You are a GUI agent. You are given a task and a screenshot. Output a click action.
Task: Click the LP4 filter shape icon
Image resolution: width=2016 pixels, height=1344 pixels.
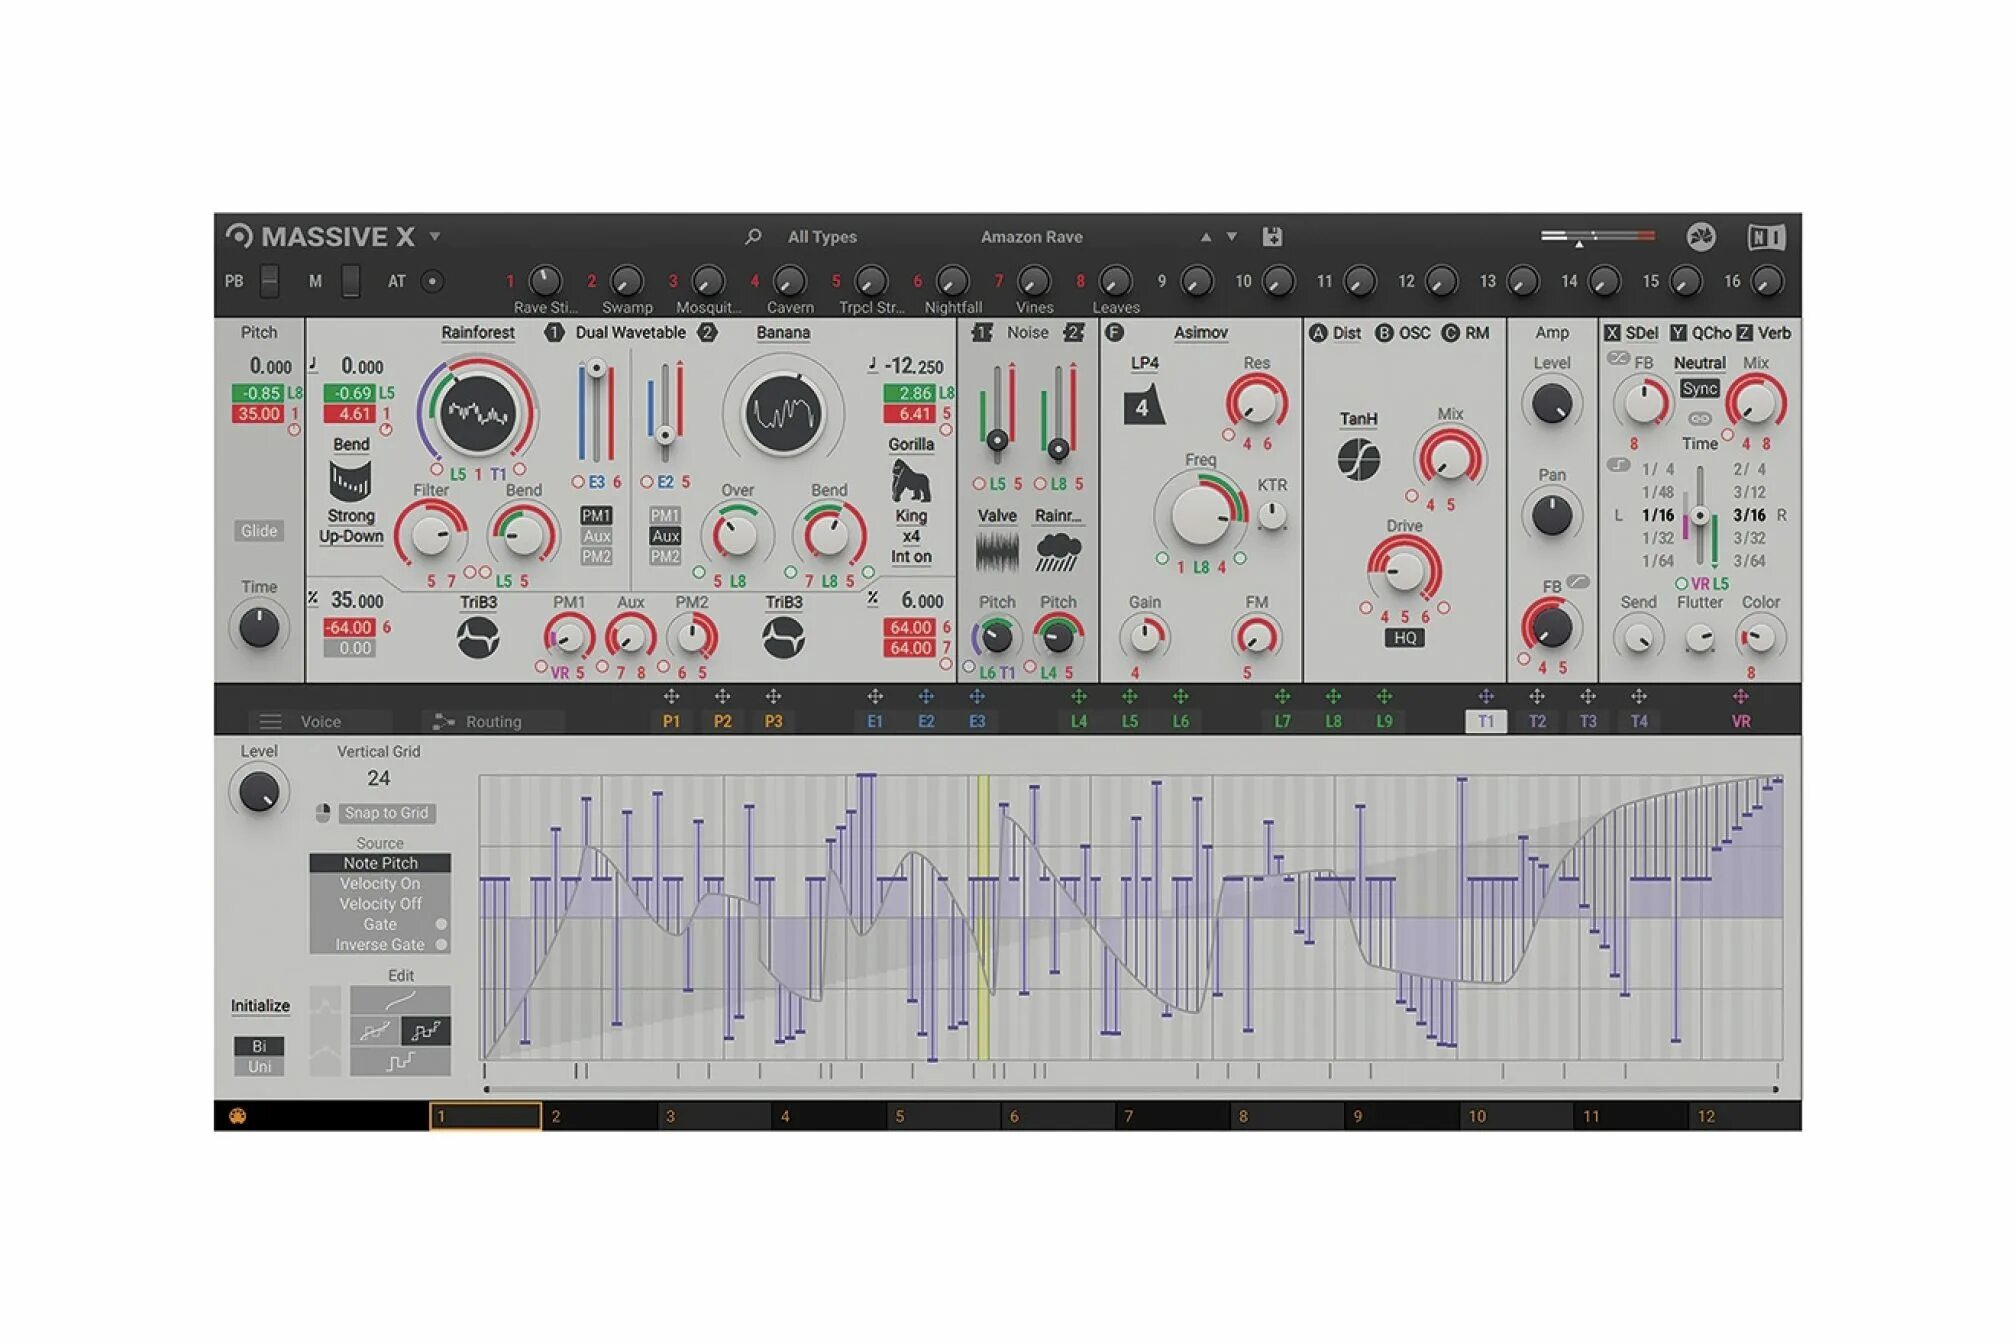pos(1143,406)
